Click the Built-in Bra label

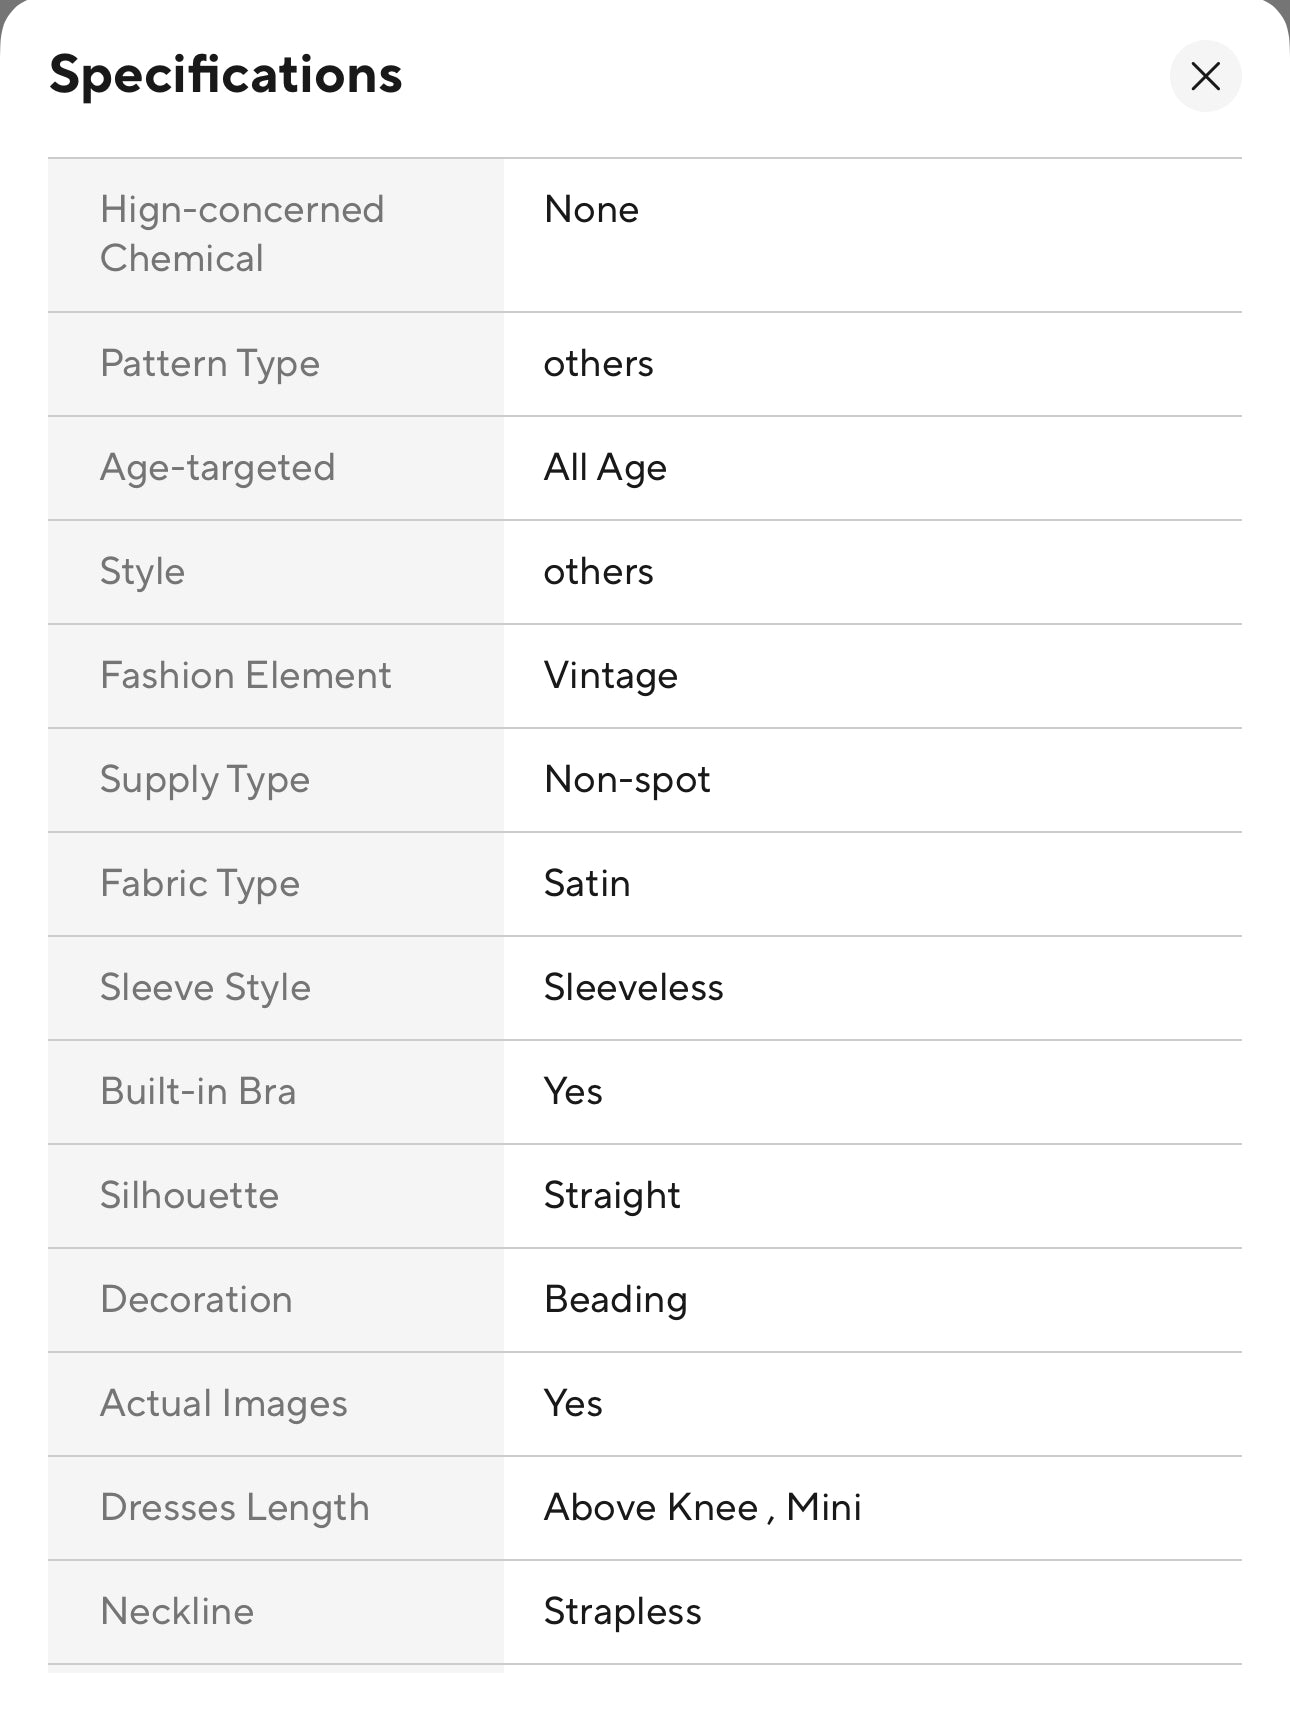198,1092
